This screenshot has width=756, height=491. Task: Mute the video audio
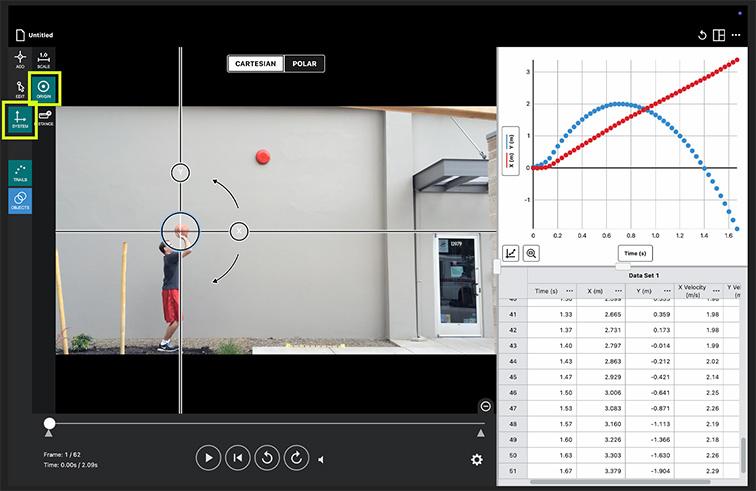[x=321, y=460]
